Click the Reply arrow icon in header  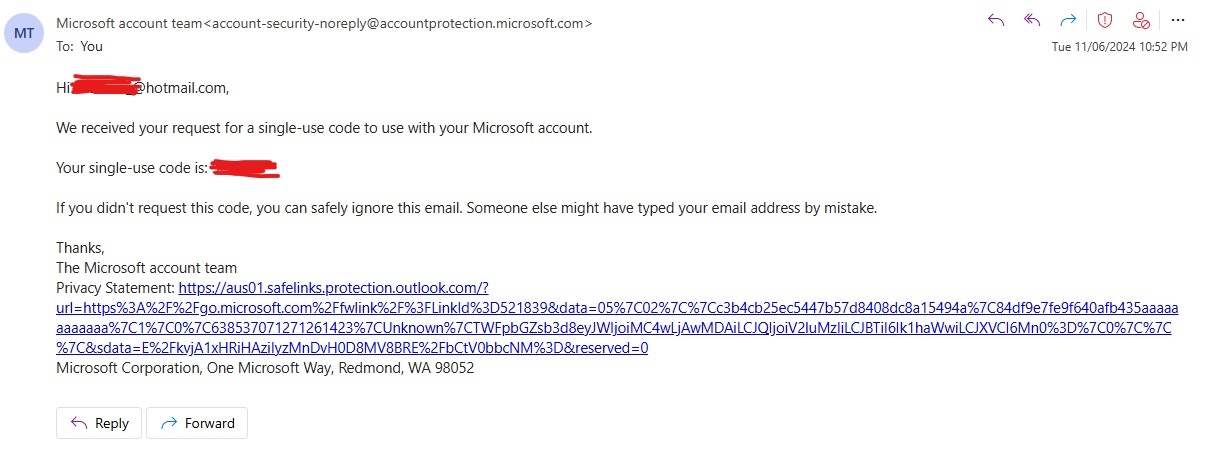coord(996,20)
